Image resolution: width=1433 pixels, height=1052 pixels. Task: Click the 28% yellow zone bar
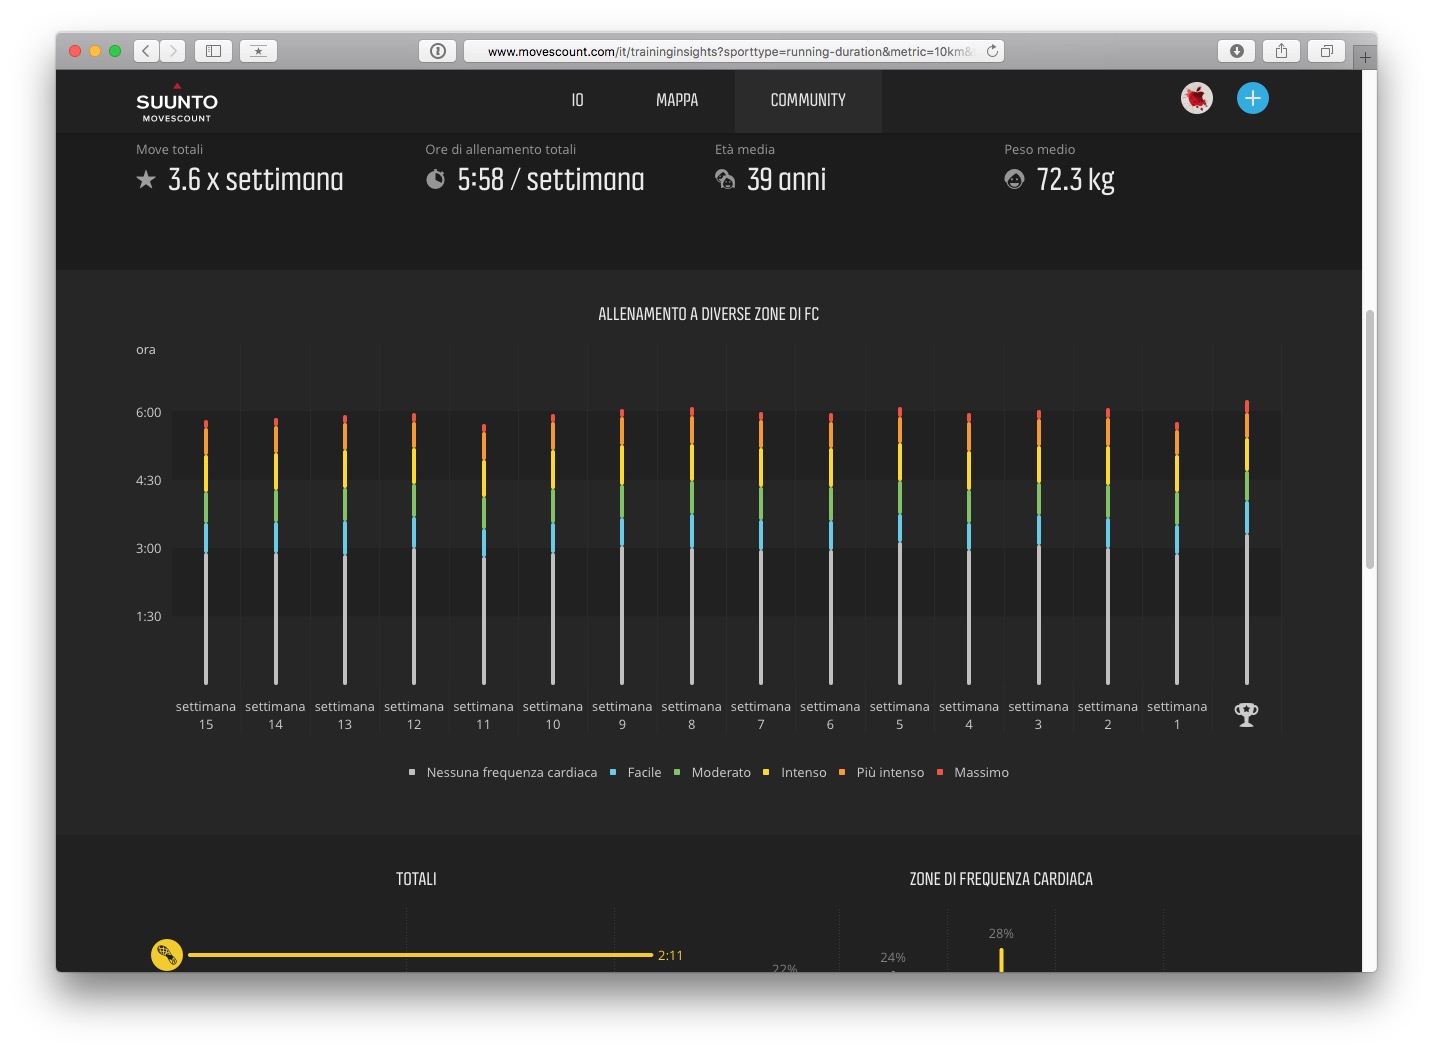[1001, 960]
